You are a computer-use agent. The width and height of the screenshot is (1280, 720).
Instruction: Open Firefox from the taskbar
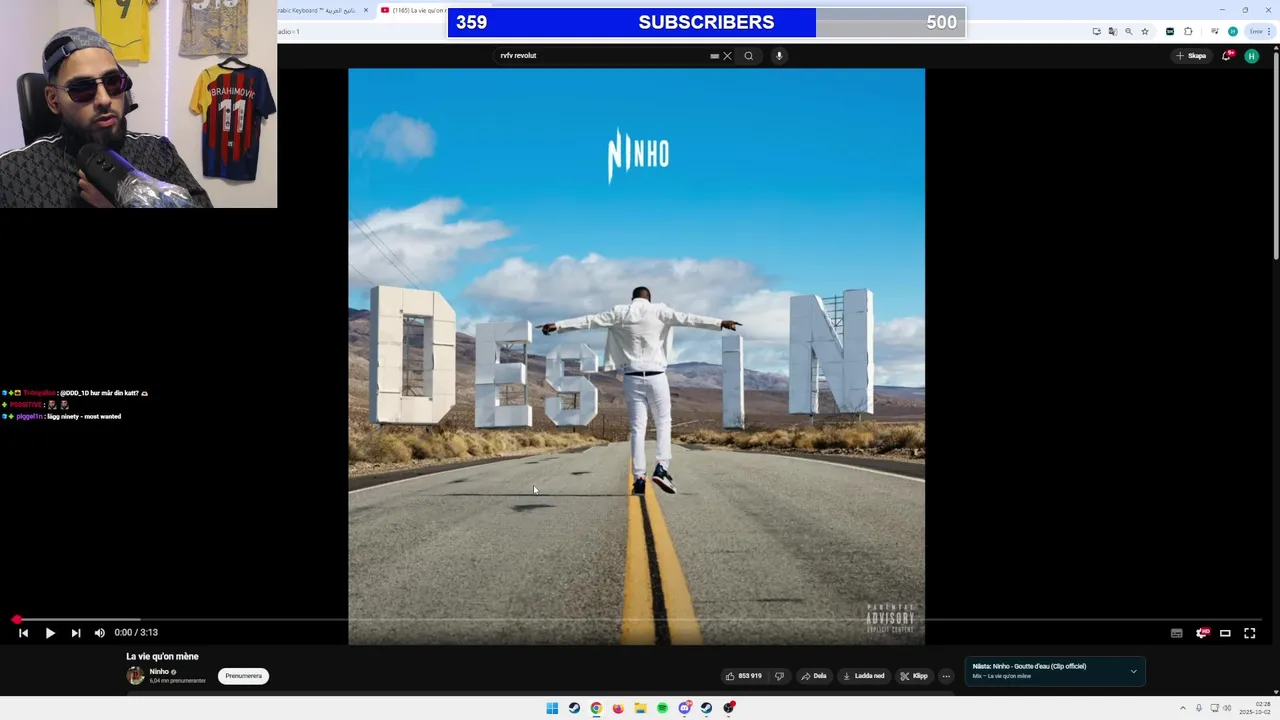618,708
